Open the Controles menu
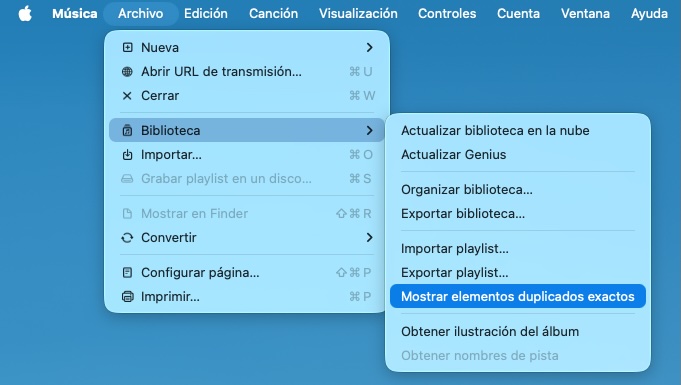The height and width of the screenshot is (385, 681). (x=447, y=13)
